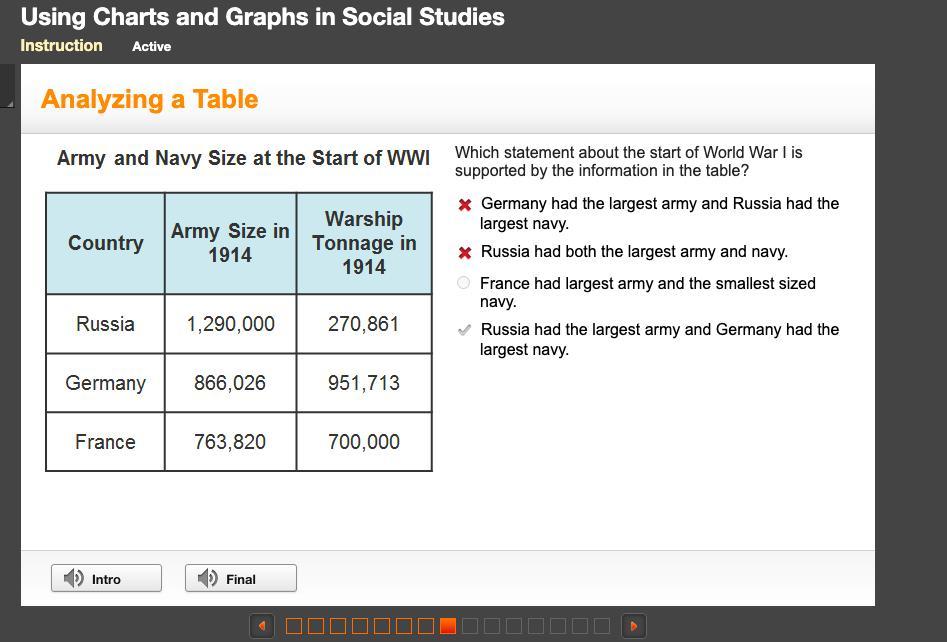Image resolution: width=947 pixels, height=642 pixels.
Task: Select the France largest army radio button
Action: pyautogui.click(x=463, y=284)
